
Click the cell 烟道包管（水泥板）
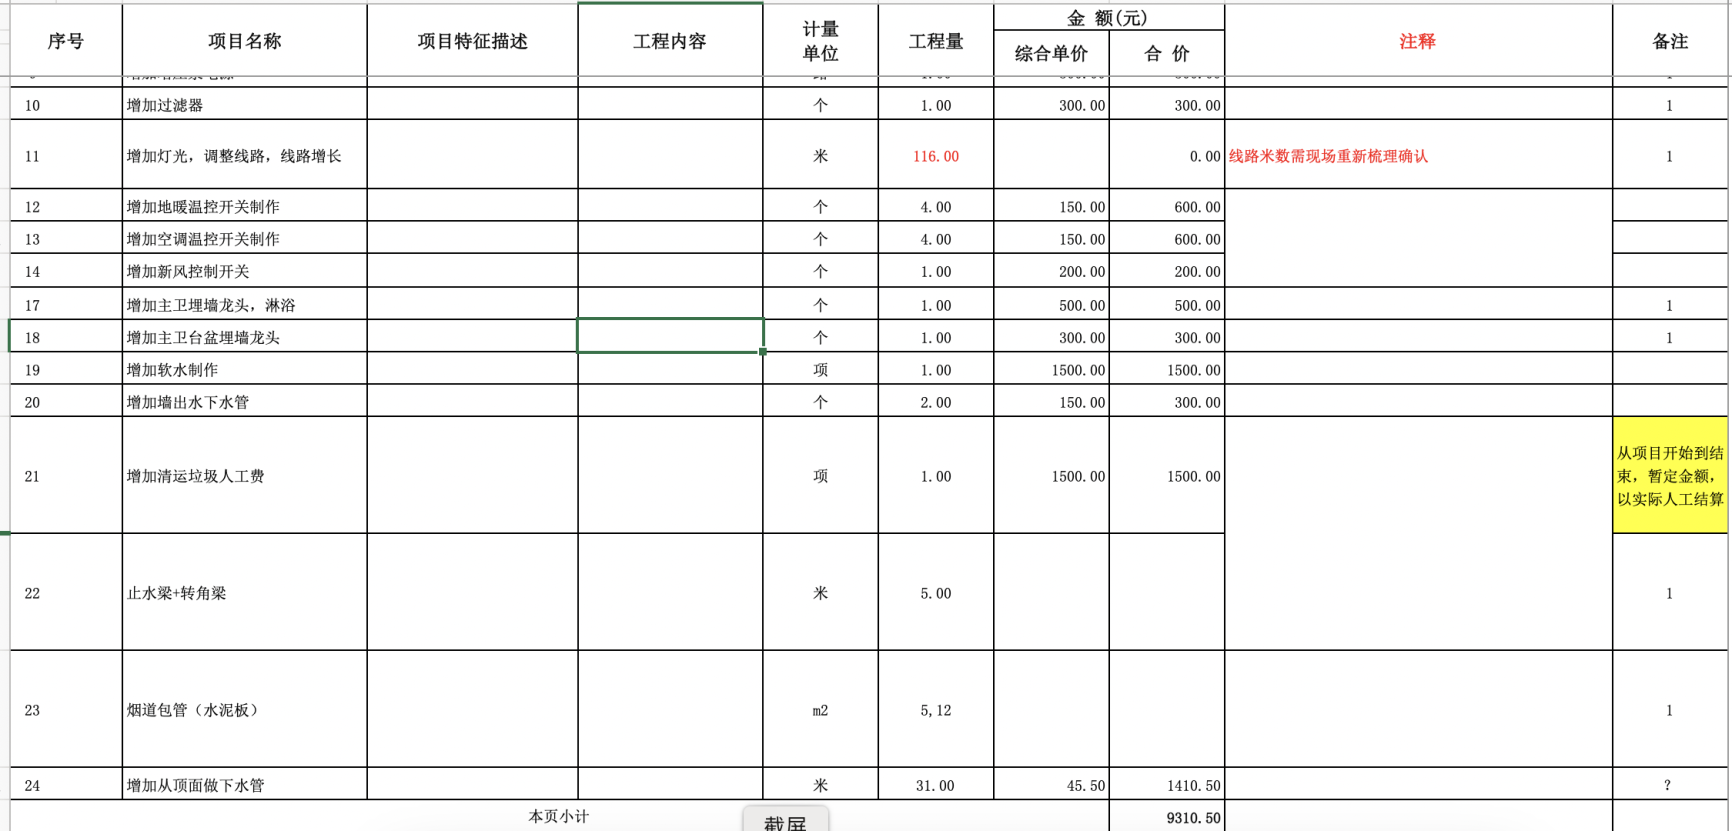click(x=244, y=710)
